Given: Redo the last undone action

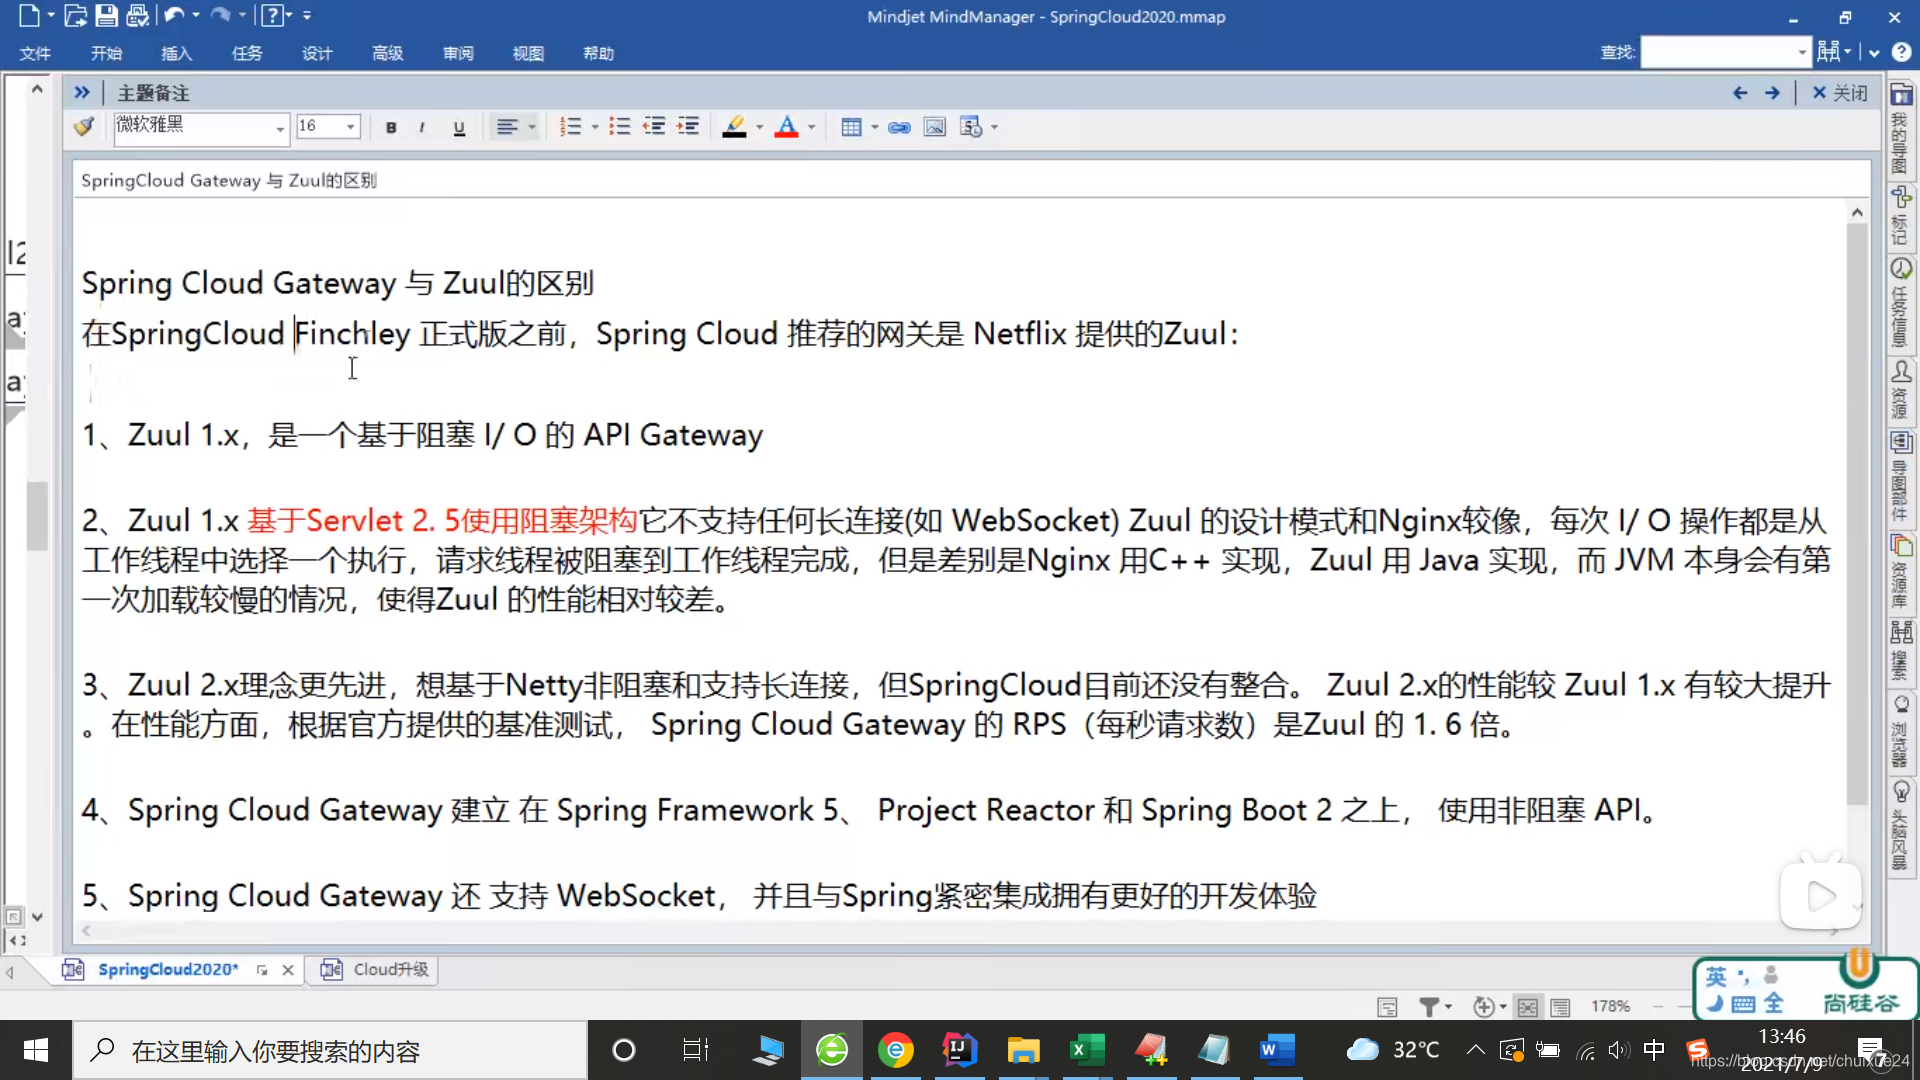Looking at the screenshot, I should click(221, 16).
